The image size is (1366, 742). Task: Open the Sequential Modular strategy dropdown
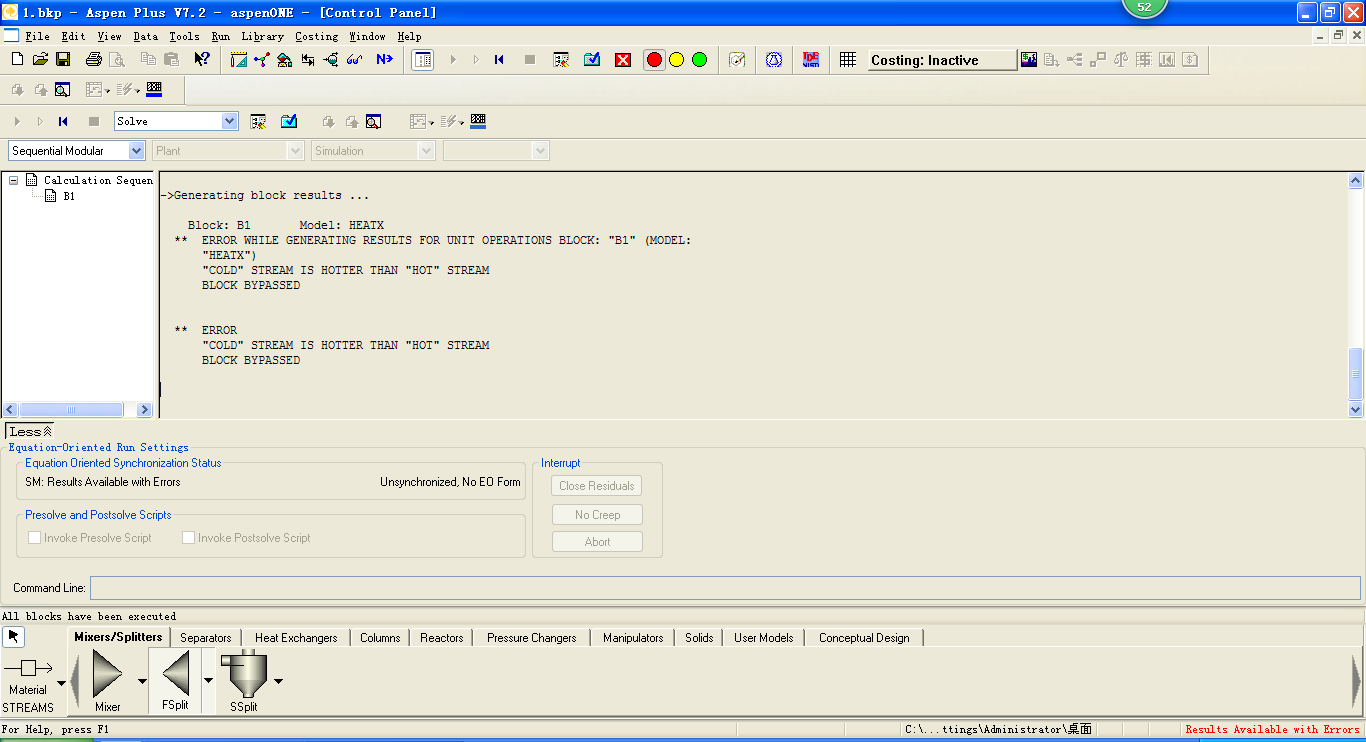[x=137, y=151]
